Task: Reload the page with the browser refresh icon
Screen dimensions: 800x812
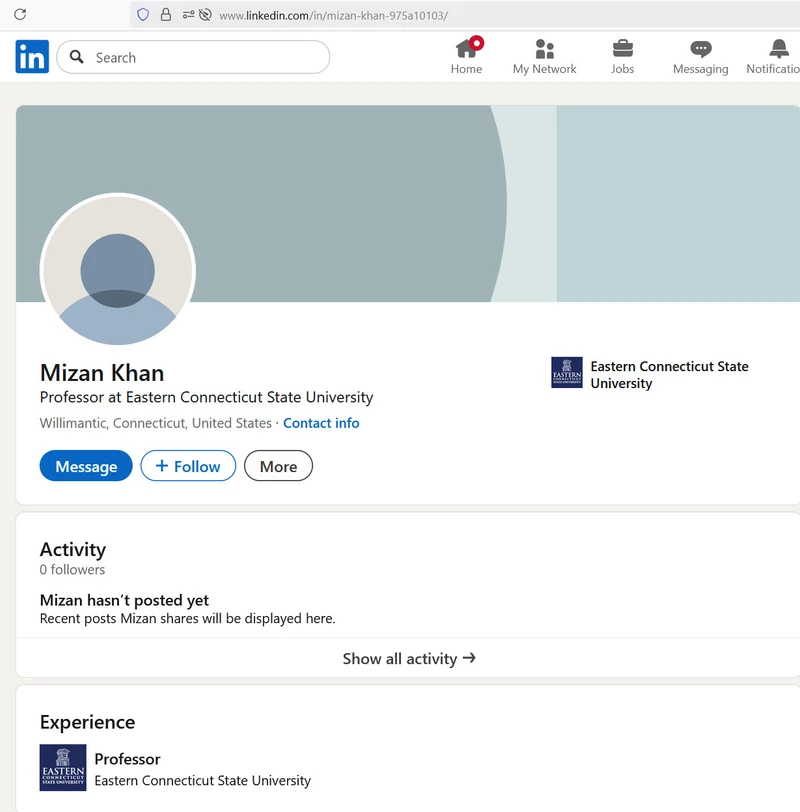Action: pos(20,14)
